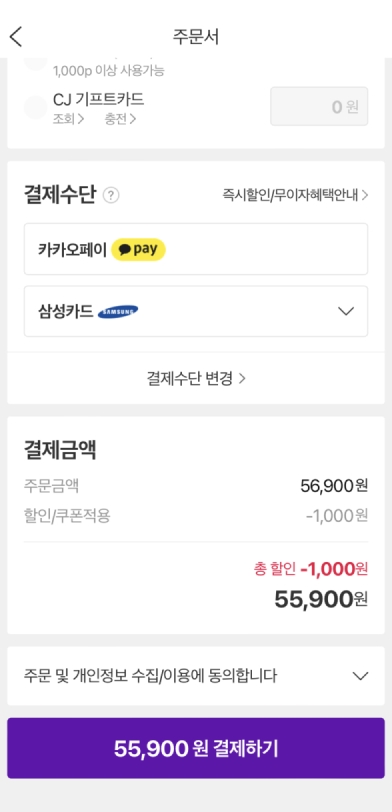Screen dimensions: 392x812
Task: Open the 삼성카드 selection combo box
Action: pos(196,311)
